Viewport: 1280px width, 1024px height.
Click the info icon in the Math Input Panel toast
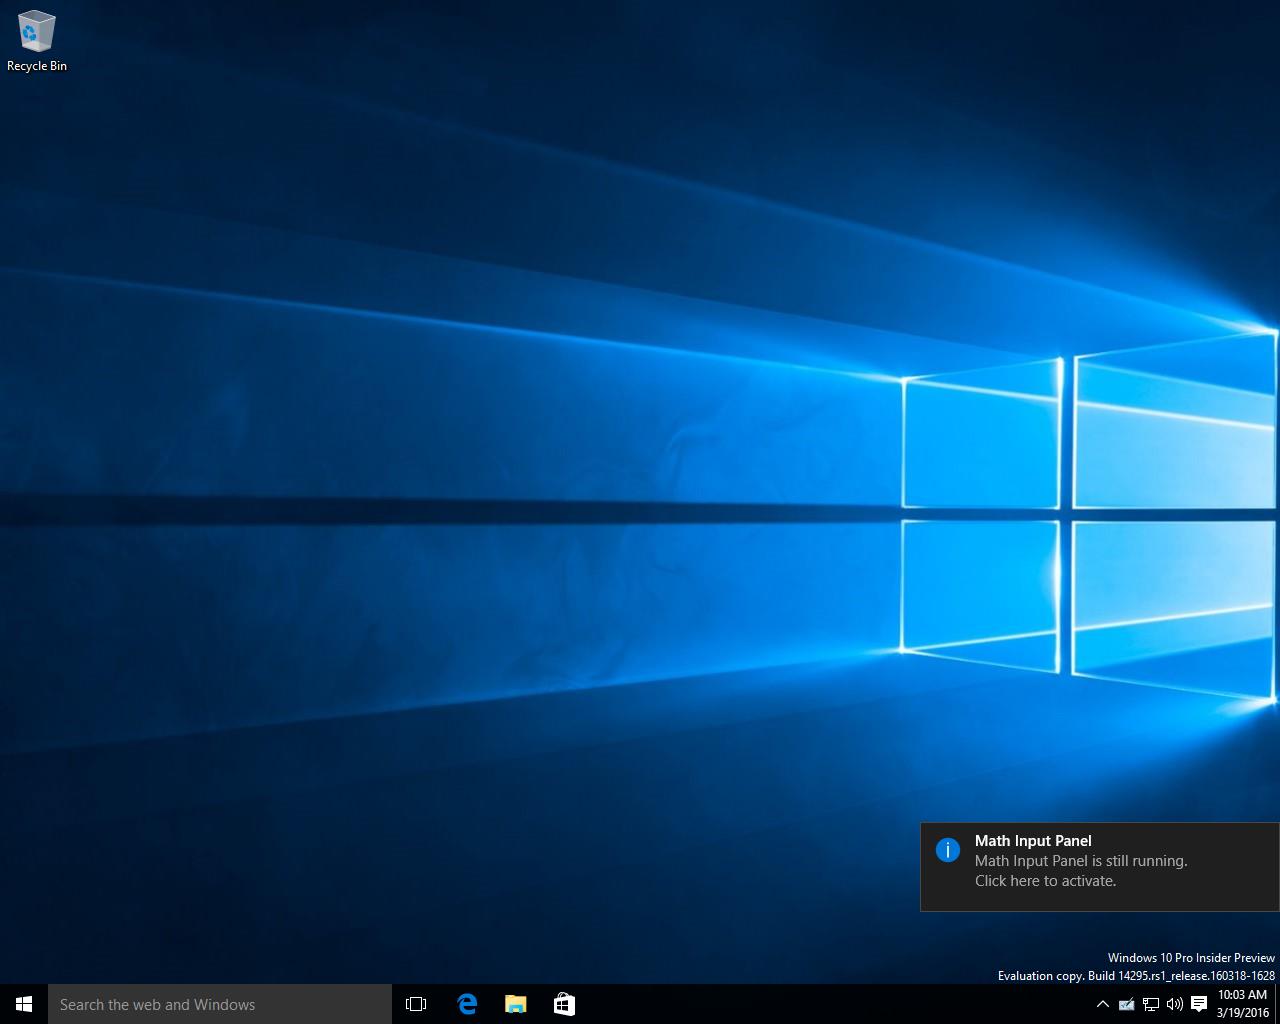947,850
